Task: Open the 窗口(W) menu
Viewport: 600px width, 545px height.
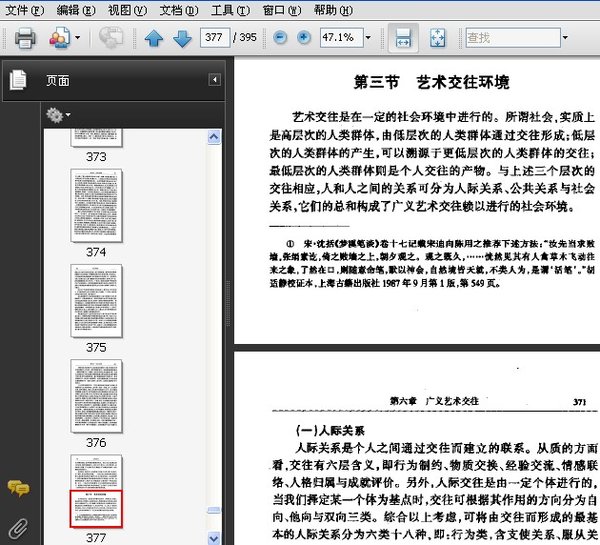Action: tap(282, 10)
